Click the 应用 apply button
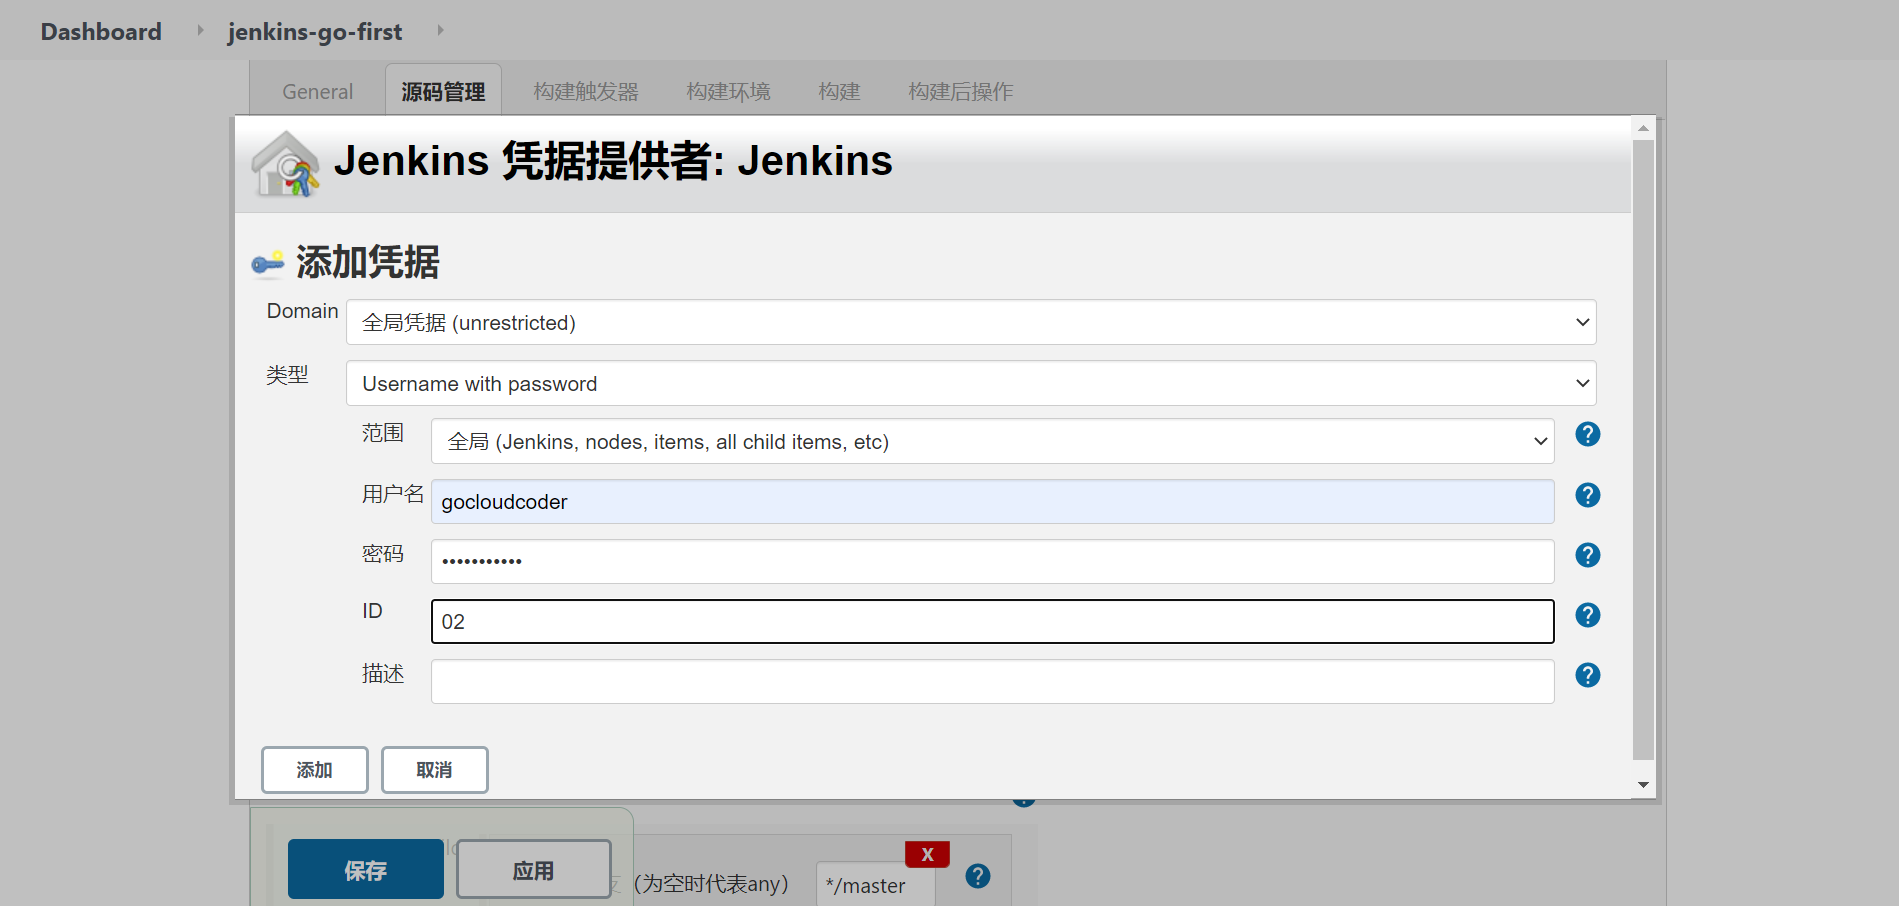 click(534, 868)
